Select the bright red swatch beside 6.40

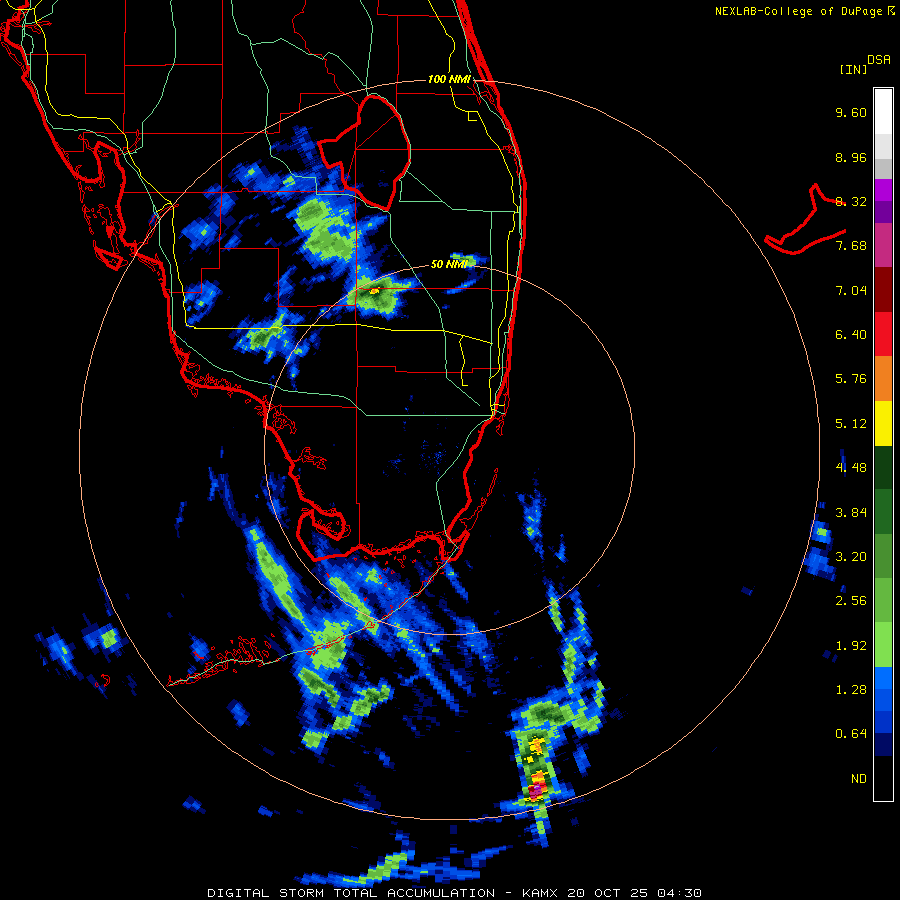tap(883, 334)
